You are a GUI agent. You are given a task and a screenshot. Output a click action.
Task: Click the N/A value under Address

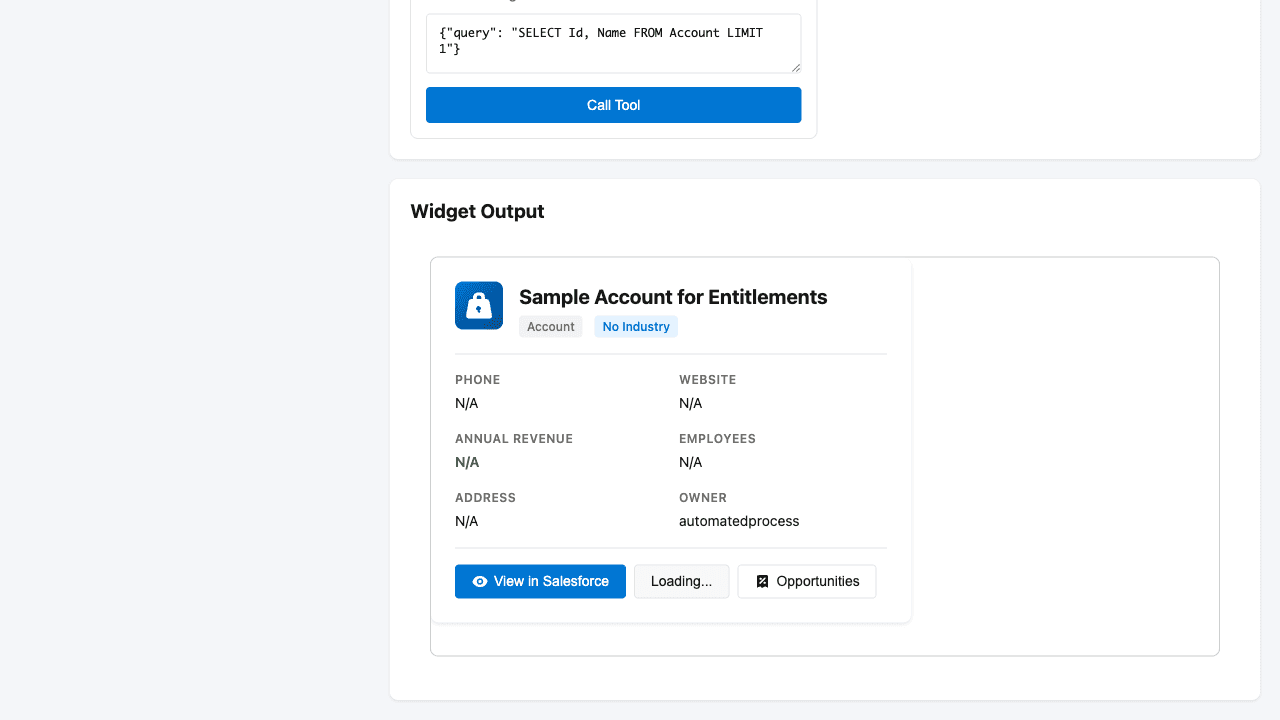[x=467, y=521]
